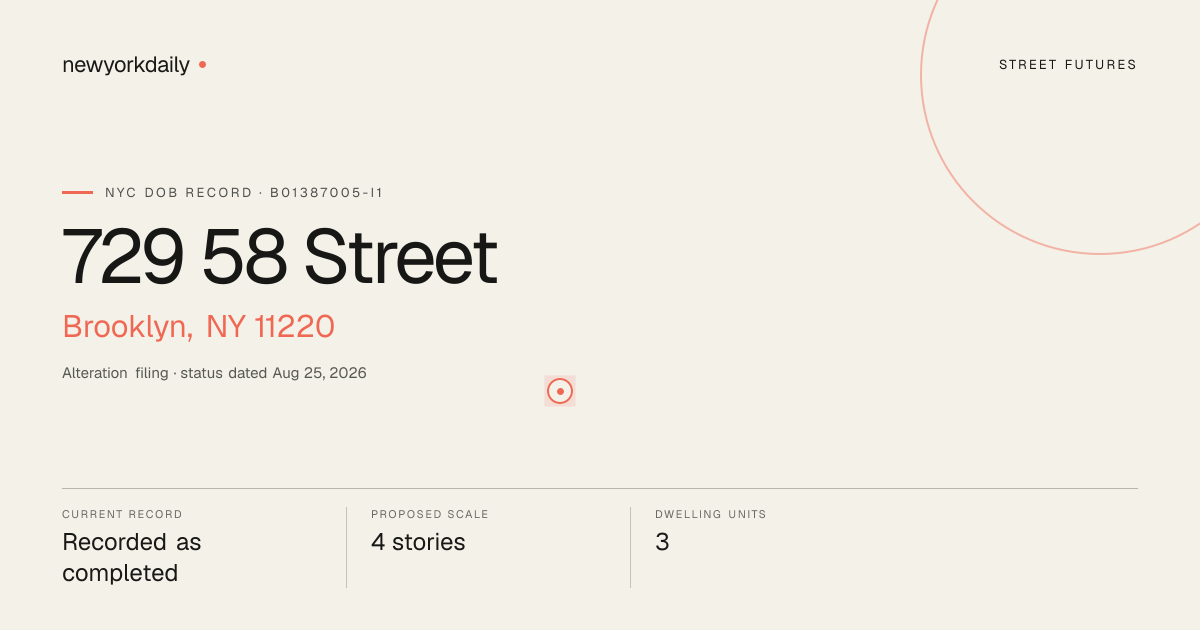Select the dwelling units count 3
The height and width of the screenshot is (630, 1200).
662,542
